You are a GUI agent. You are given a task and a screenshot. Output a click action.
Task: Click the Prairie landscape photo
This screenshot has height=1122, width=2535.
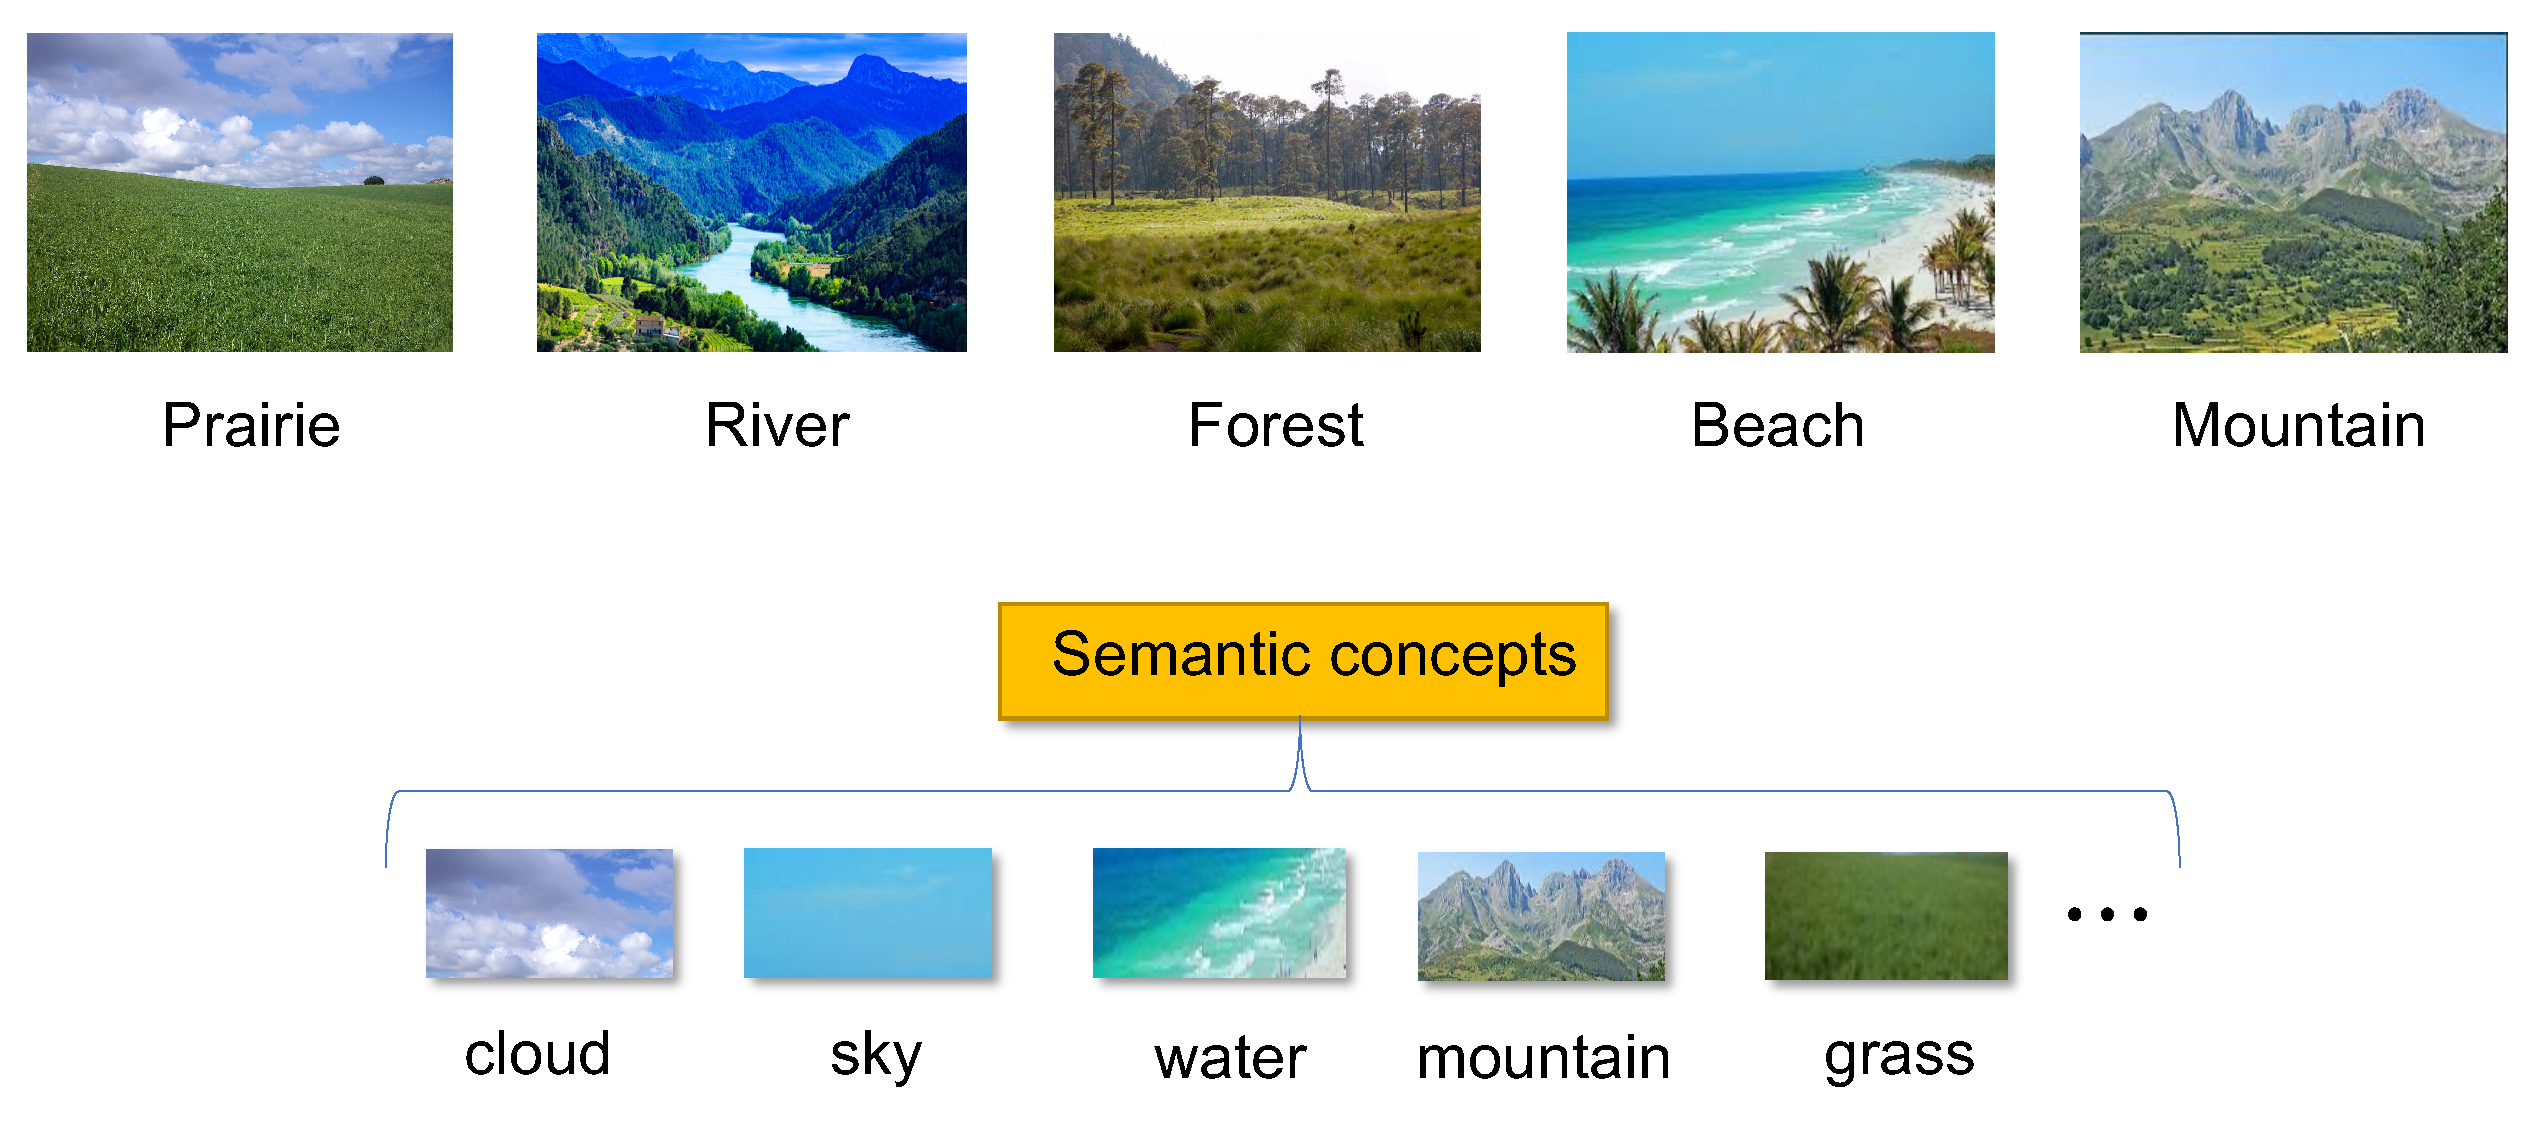click(240, 192)
